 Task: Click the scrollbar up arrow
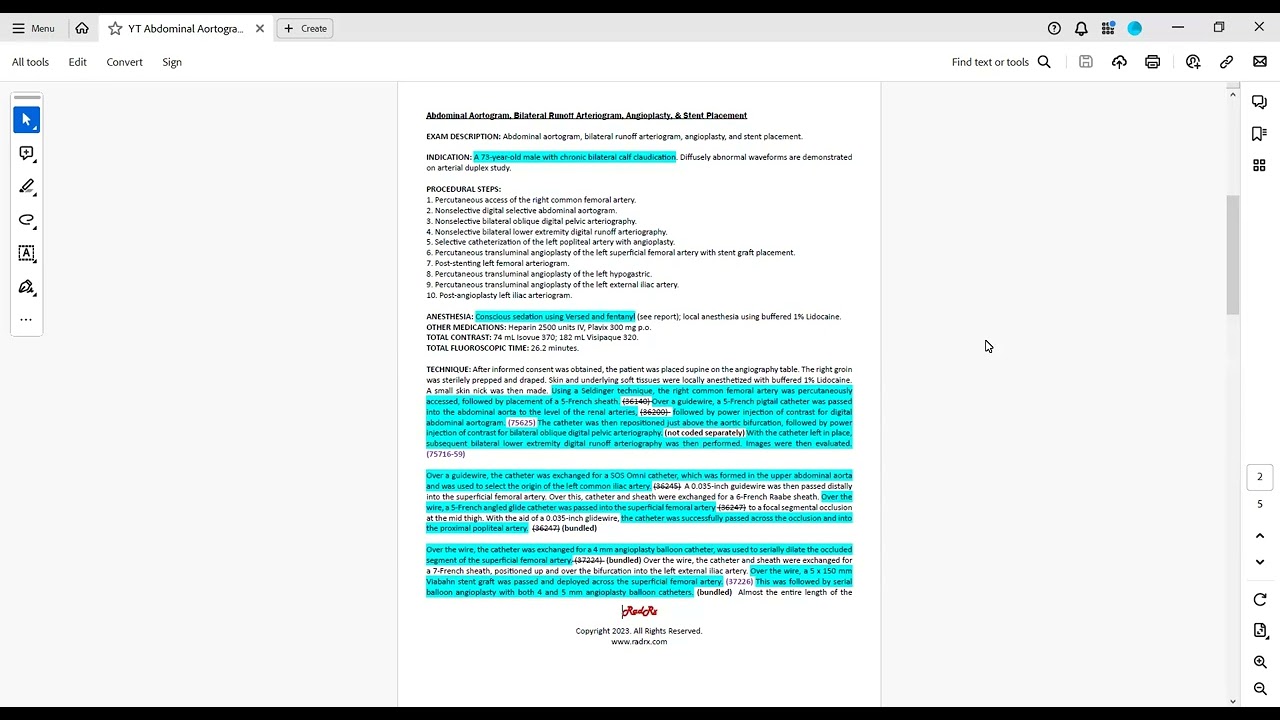tap(1233, 94)
